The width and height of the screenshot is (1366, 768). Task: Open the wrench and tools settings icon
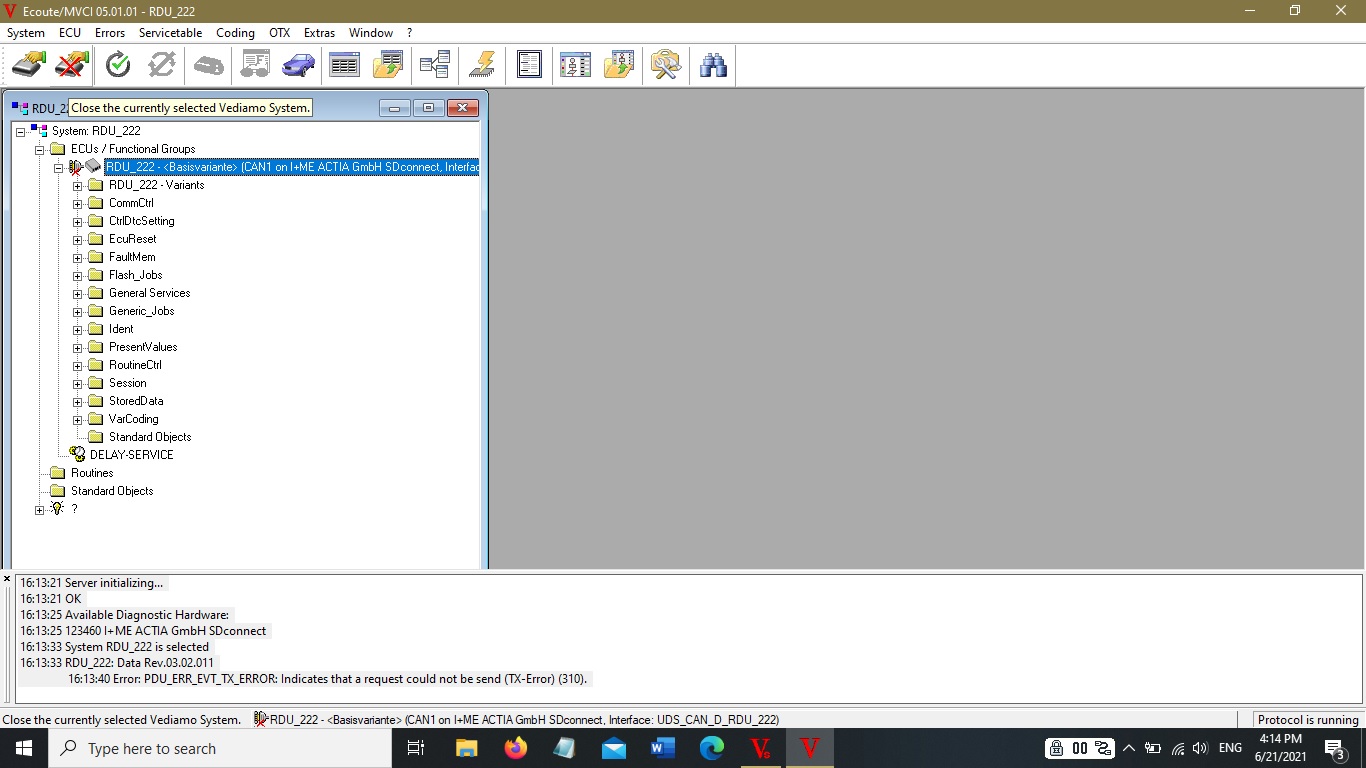click(666, 66)
